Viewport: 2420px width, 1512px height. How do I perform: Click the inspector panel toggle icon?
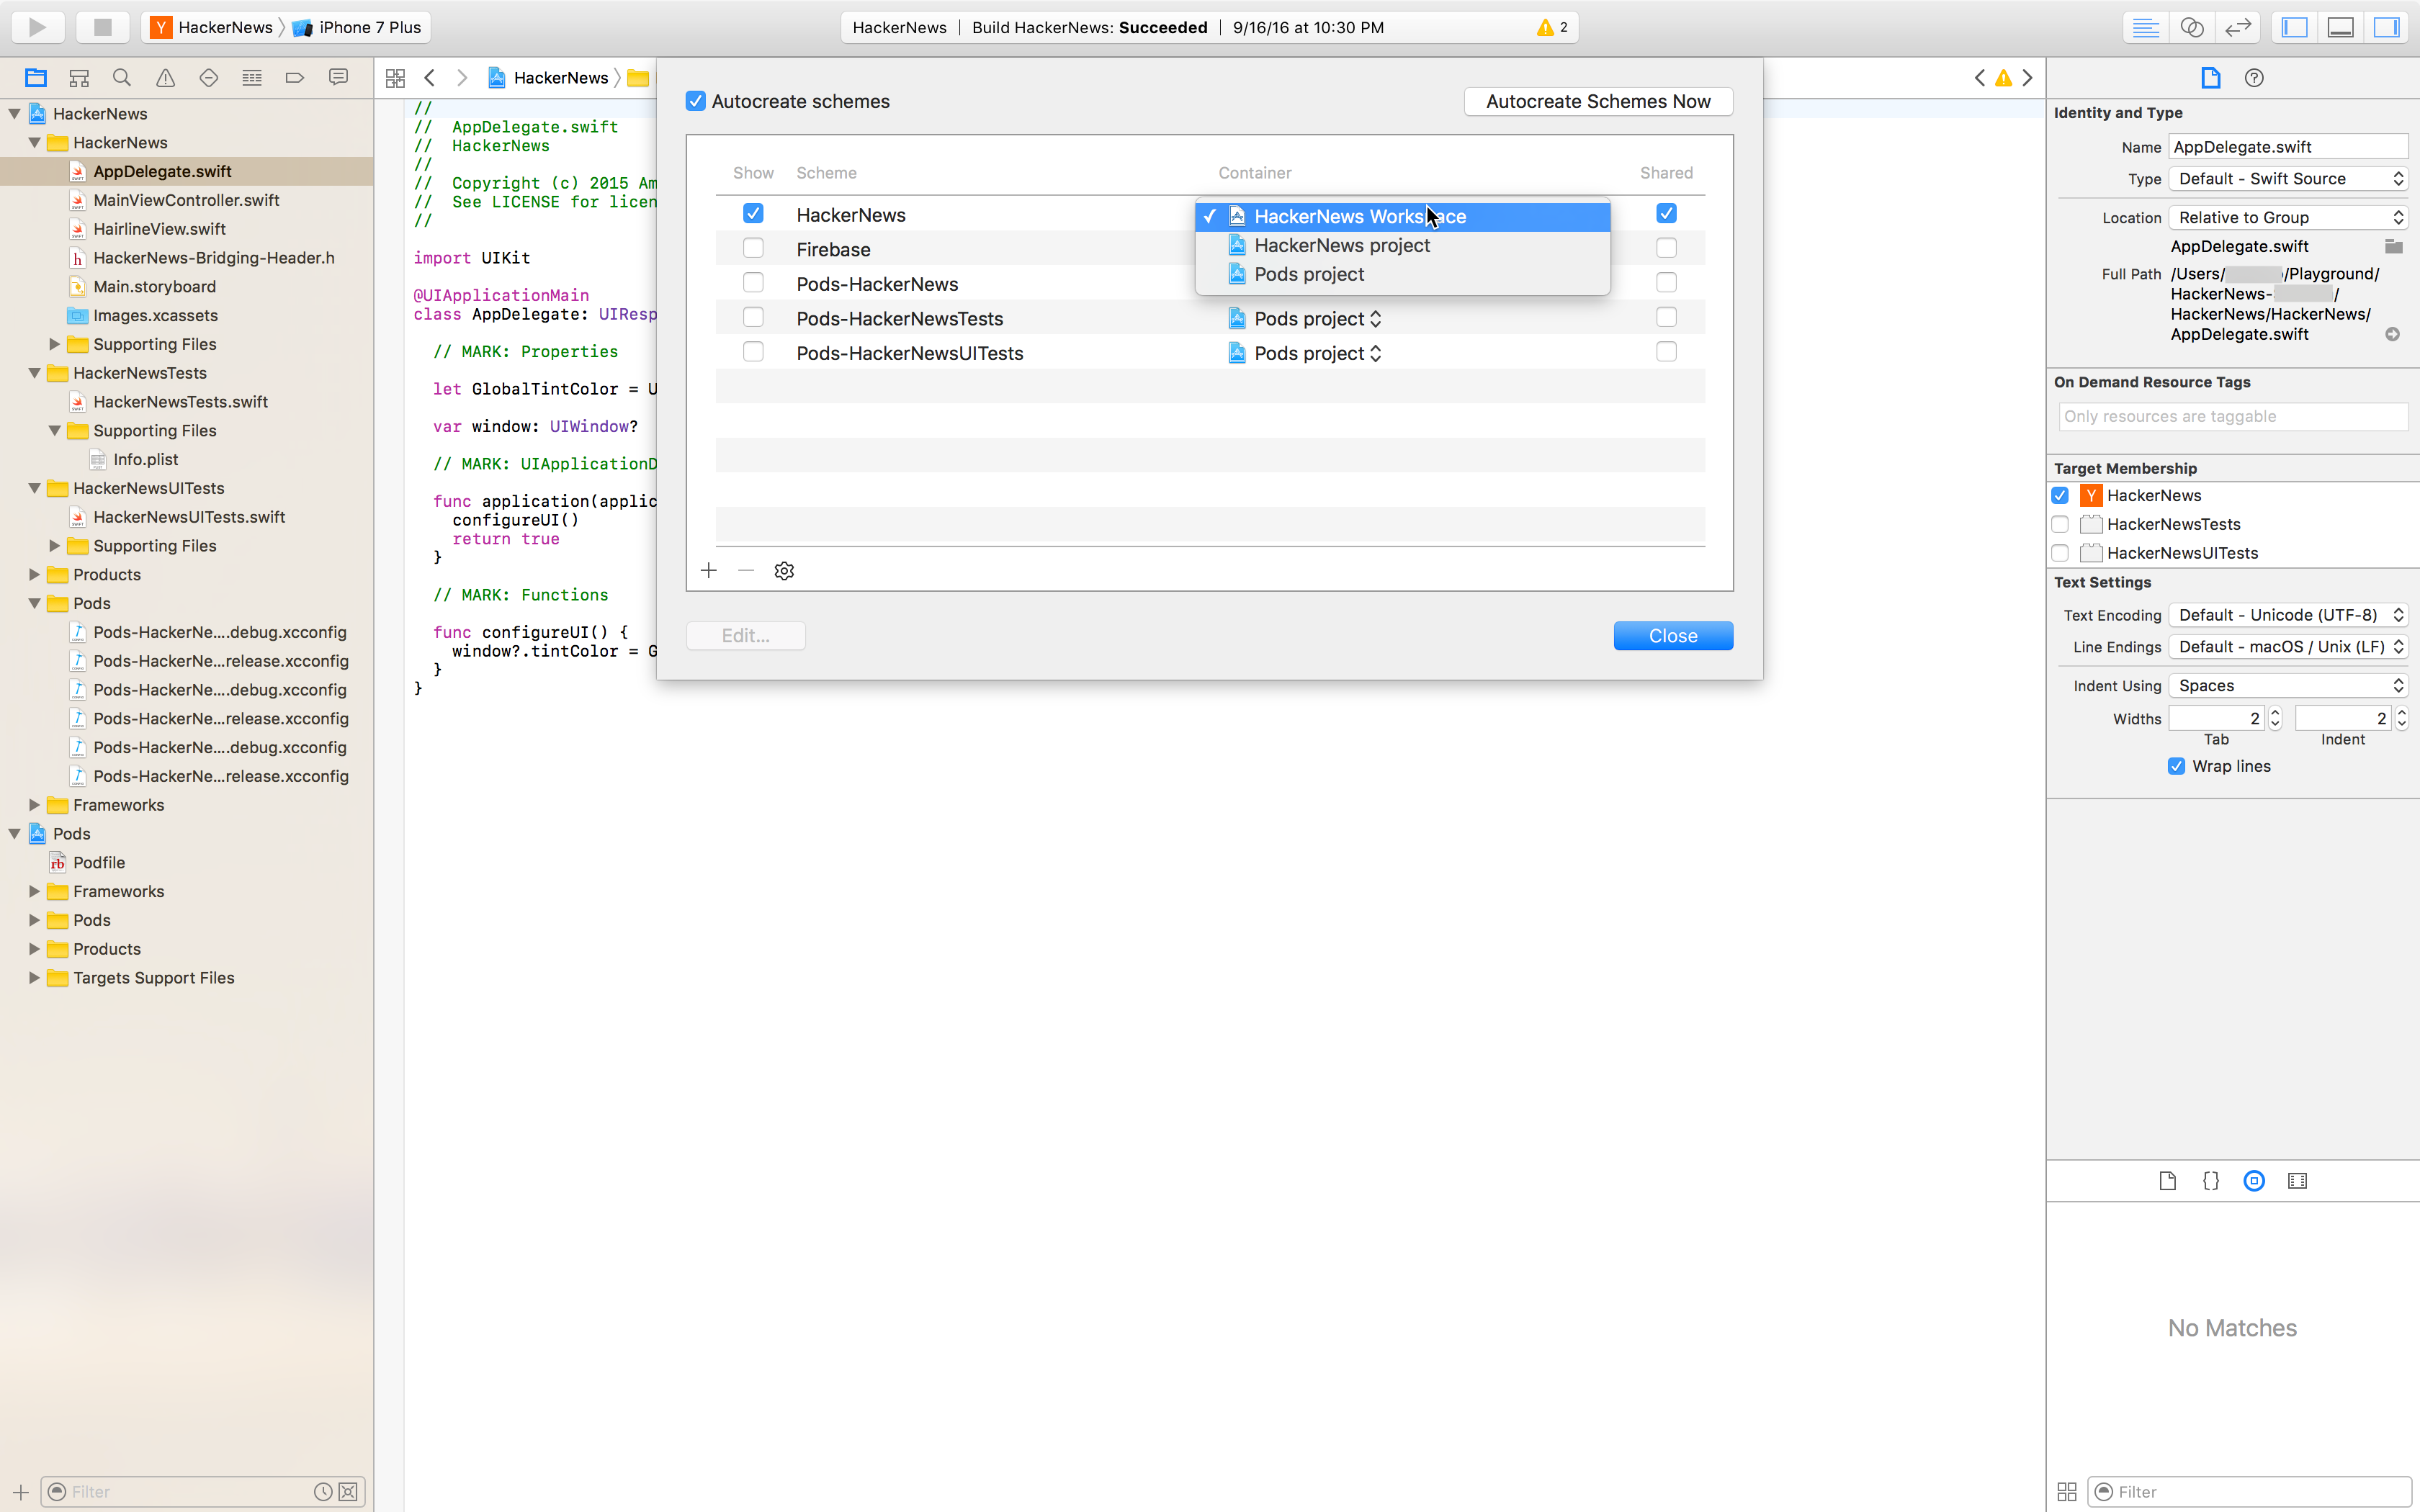pos(2387,26)
